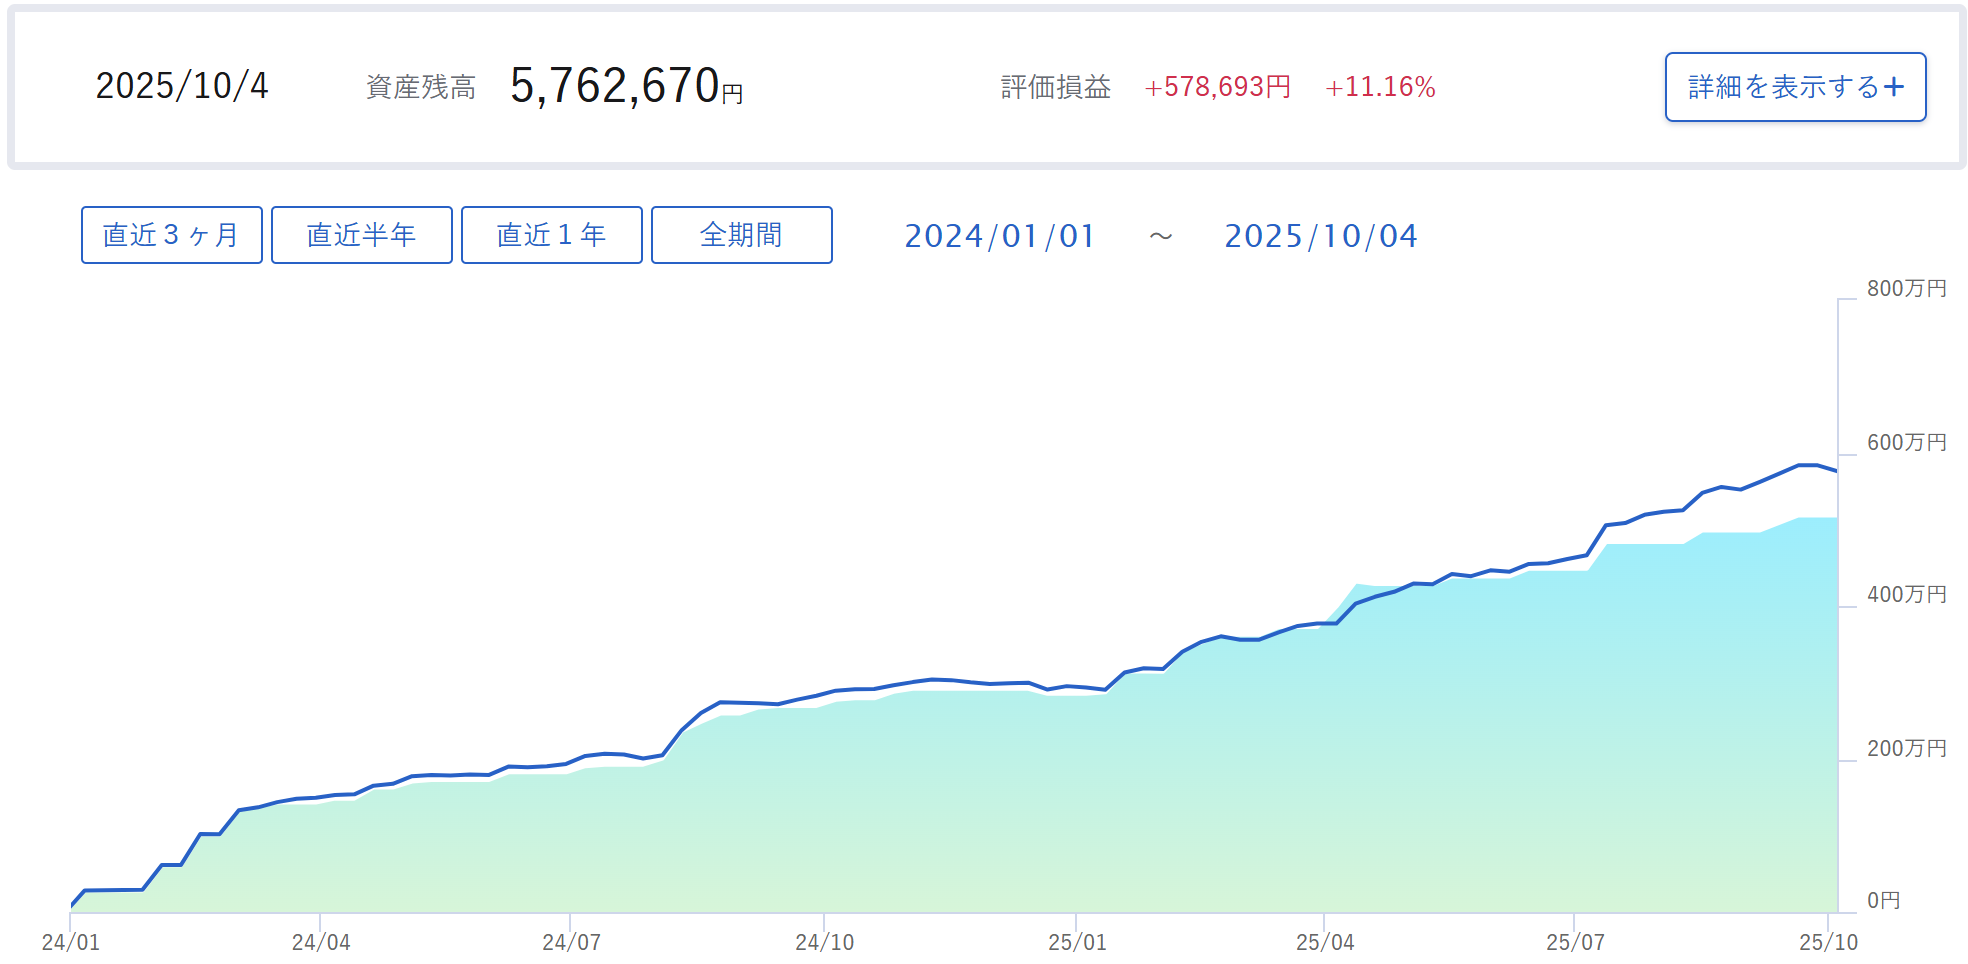
Task: Click the +578,693円 valuation gain figure
Action: tap(1217, 87)
